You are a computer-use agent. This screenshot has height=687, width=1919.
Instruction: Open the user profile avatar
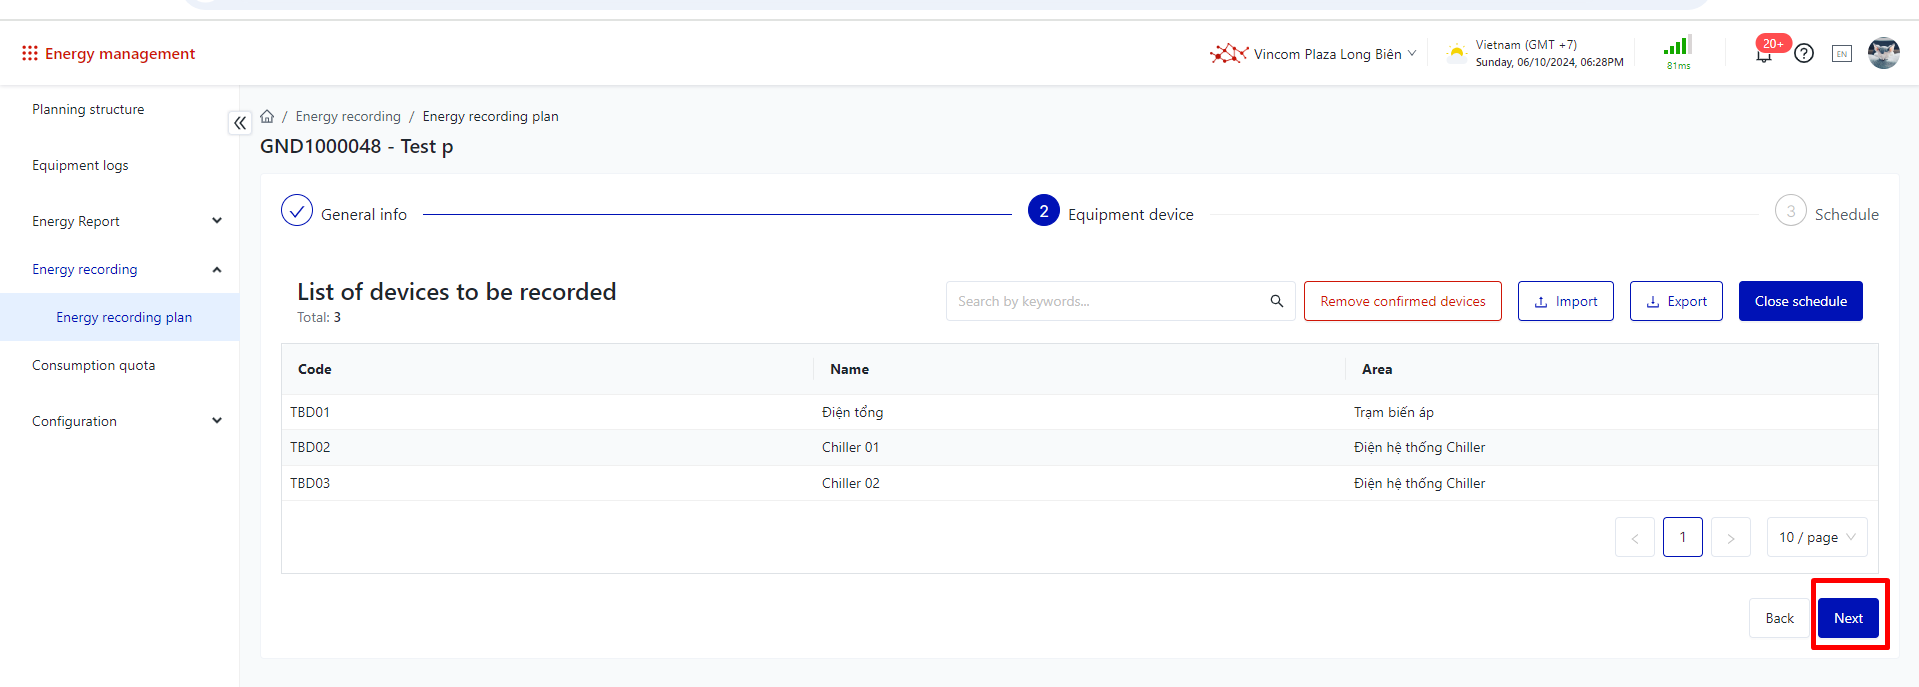pos(1883,53)
